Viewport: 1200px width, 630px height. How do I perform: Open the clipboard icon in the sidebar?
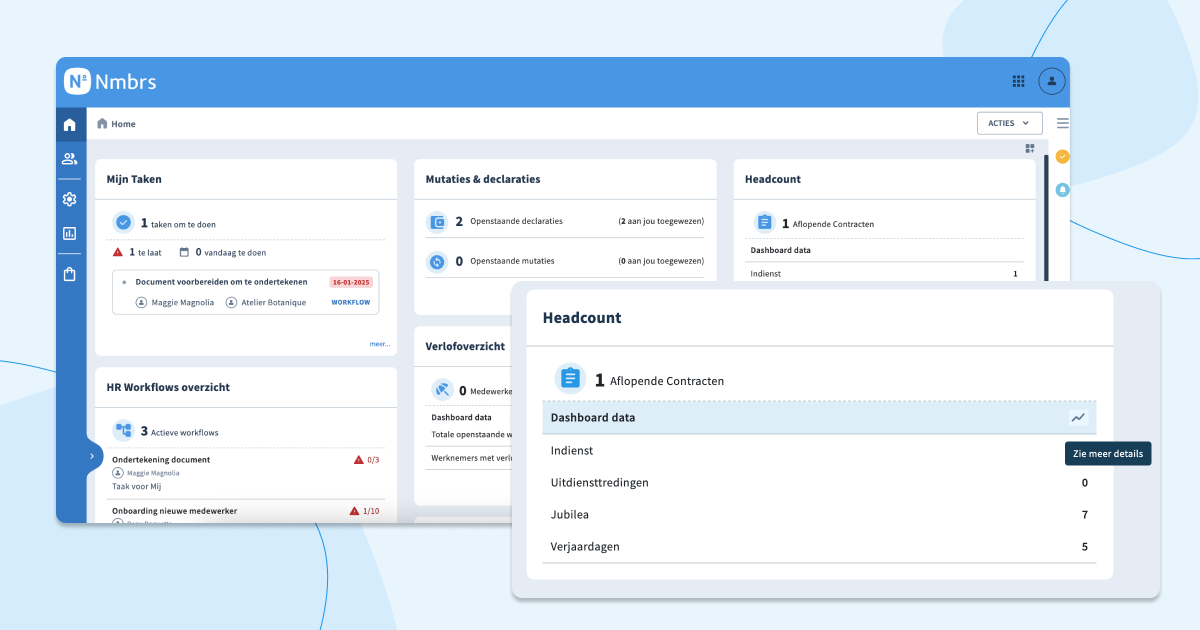(69, 274)
